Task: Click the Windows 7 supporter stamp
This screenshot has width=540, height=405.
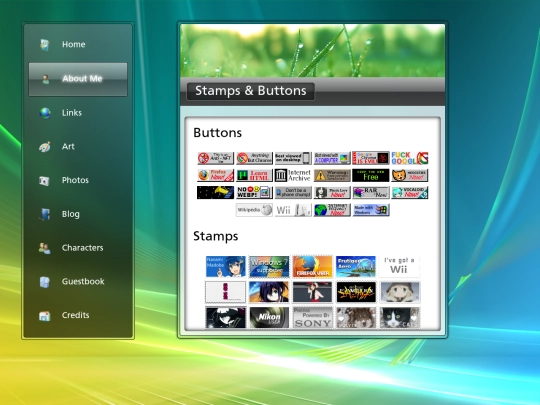Action: (x=269, y=267)
